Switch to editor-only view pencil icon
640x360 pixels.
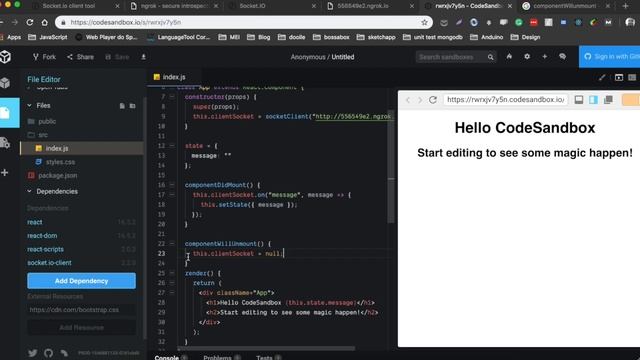coord(602,78)
